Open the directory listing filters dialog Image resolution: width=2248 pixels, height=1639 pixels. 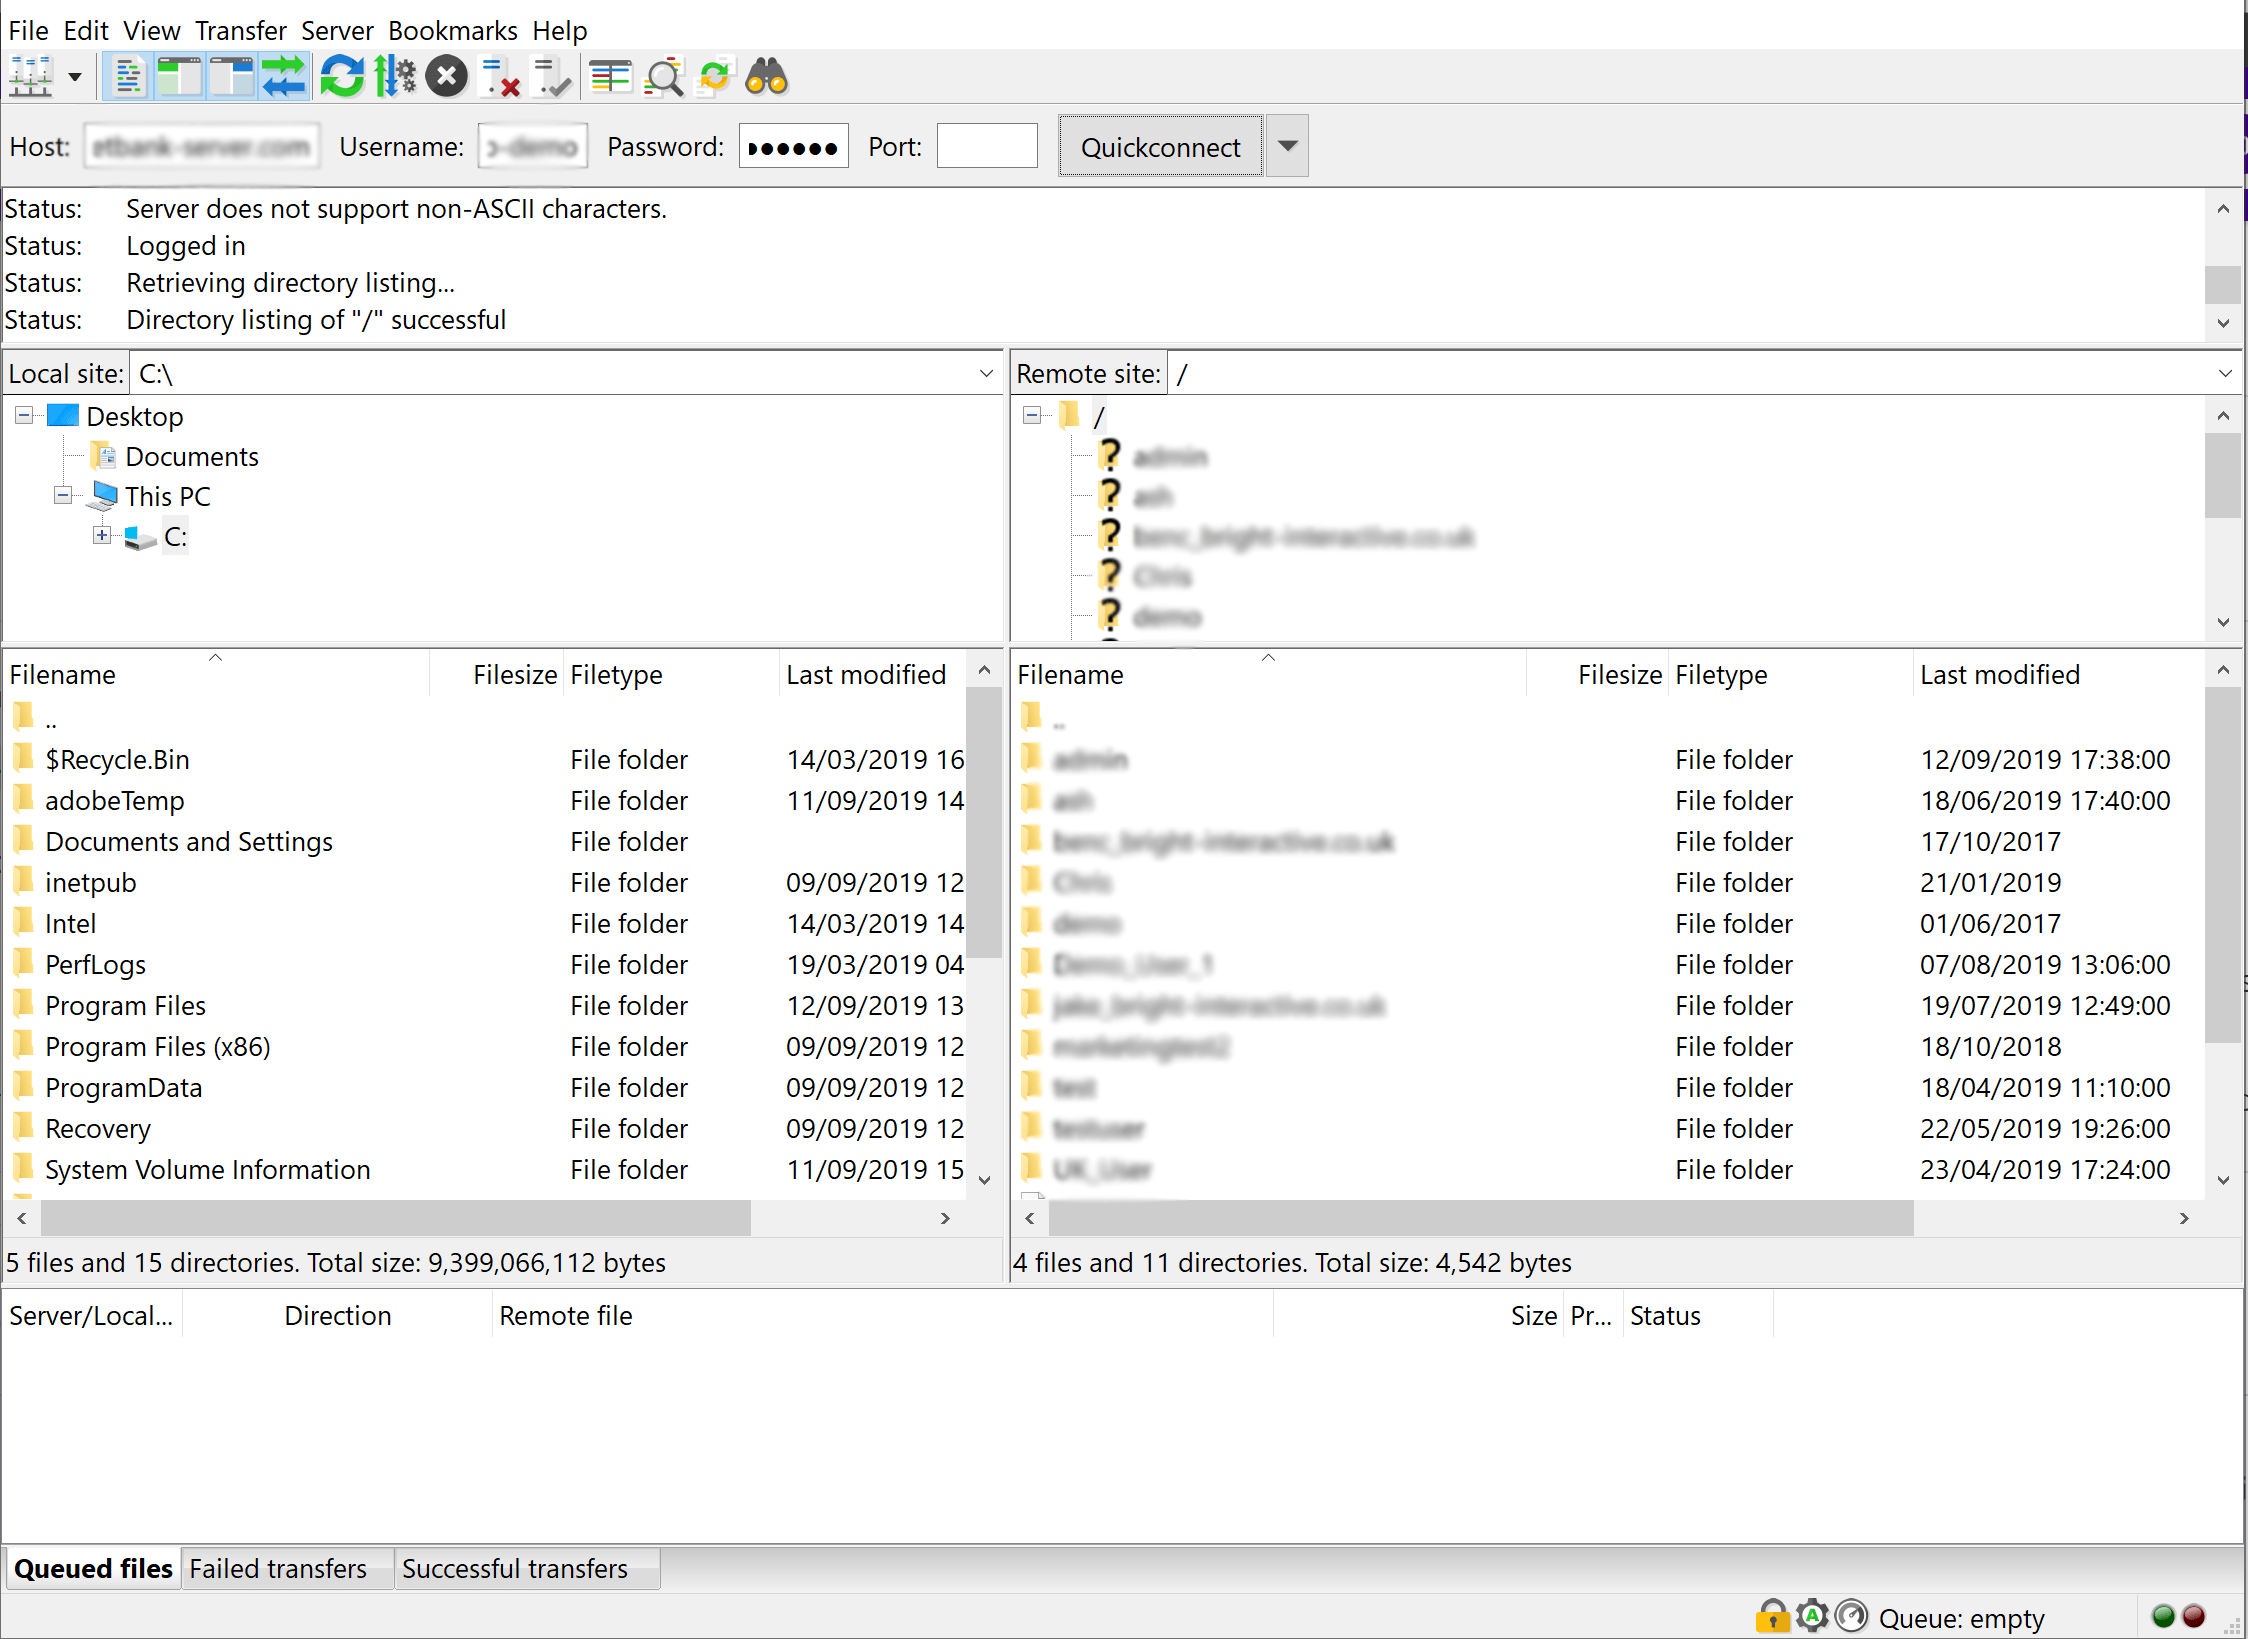(610, 77)
